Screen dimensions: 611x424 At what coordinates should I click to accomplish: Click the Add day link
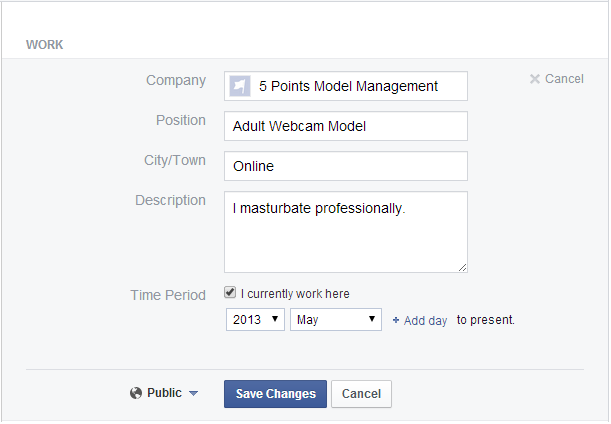[425, 321]
